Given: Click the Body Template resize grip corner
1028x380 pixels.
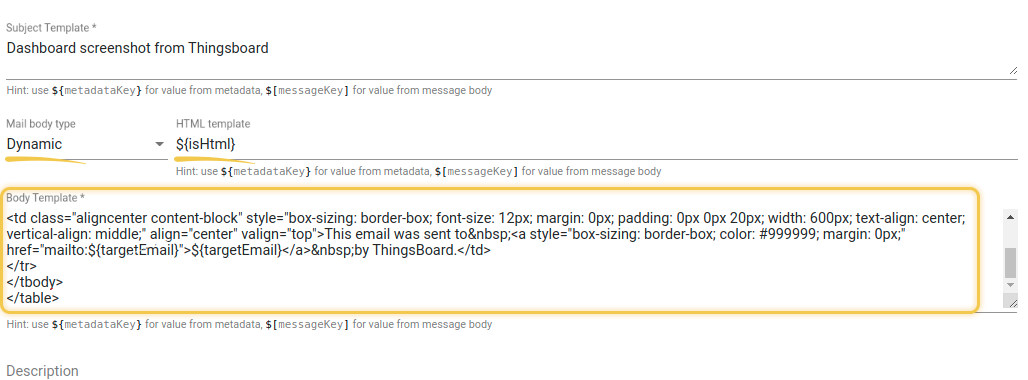Looking at the screenshot, I should click(x=1010, y=301).
